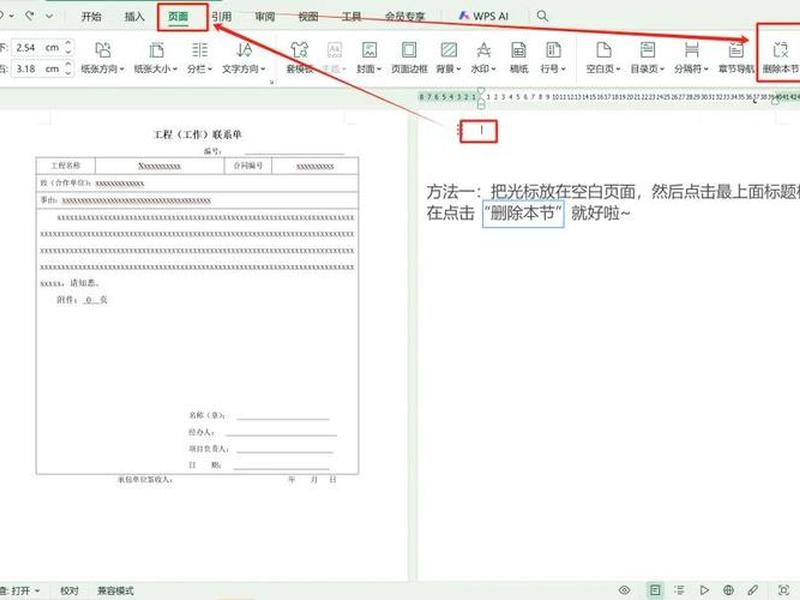Toggle eye protection mode in the status bar
Screen dimensions: 800x600
coord(624,590)
